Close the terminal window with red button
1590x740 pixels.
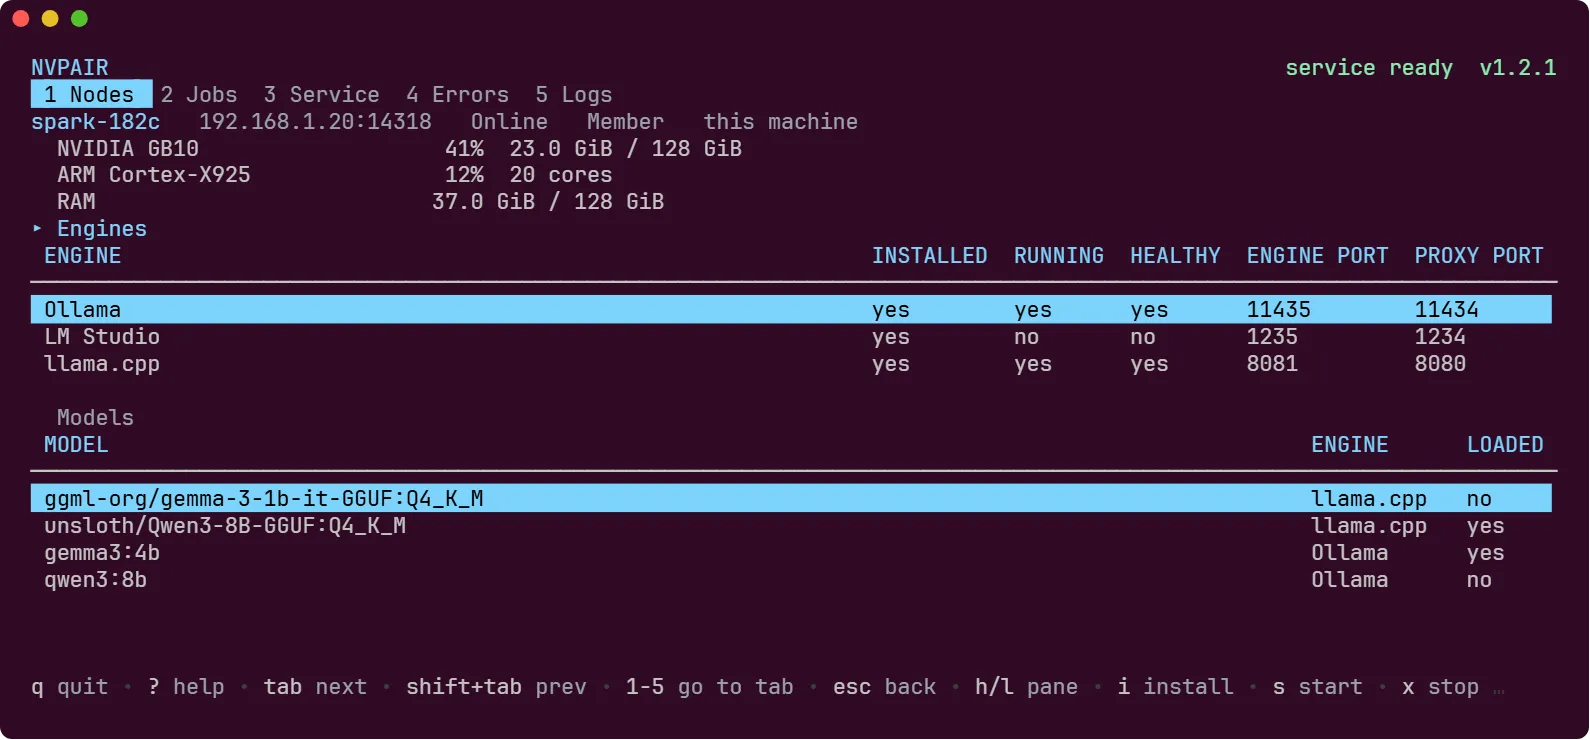[x=20, y=18]
